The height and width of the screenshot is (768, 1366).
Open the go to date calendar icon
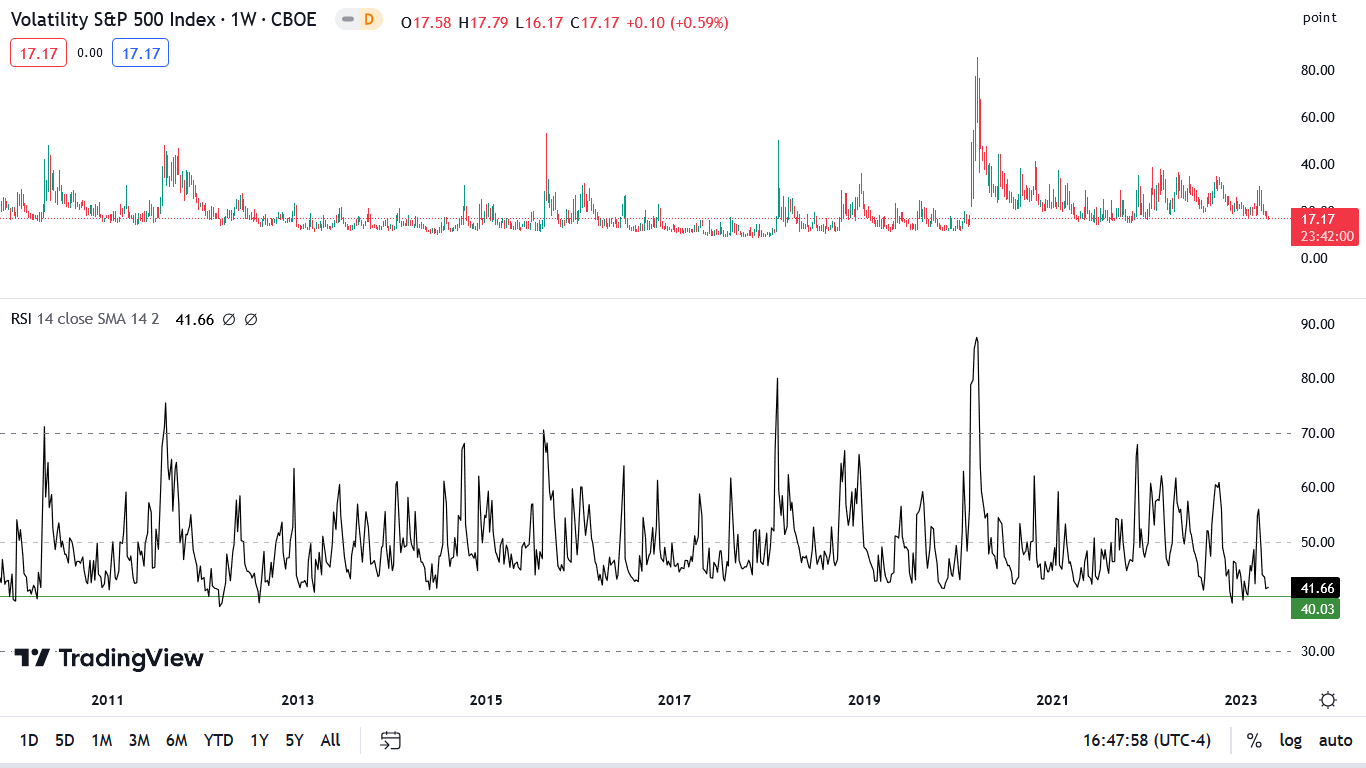point(390,740)
